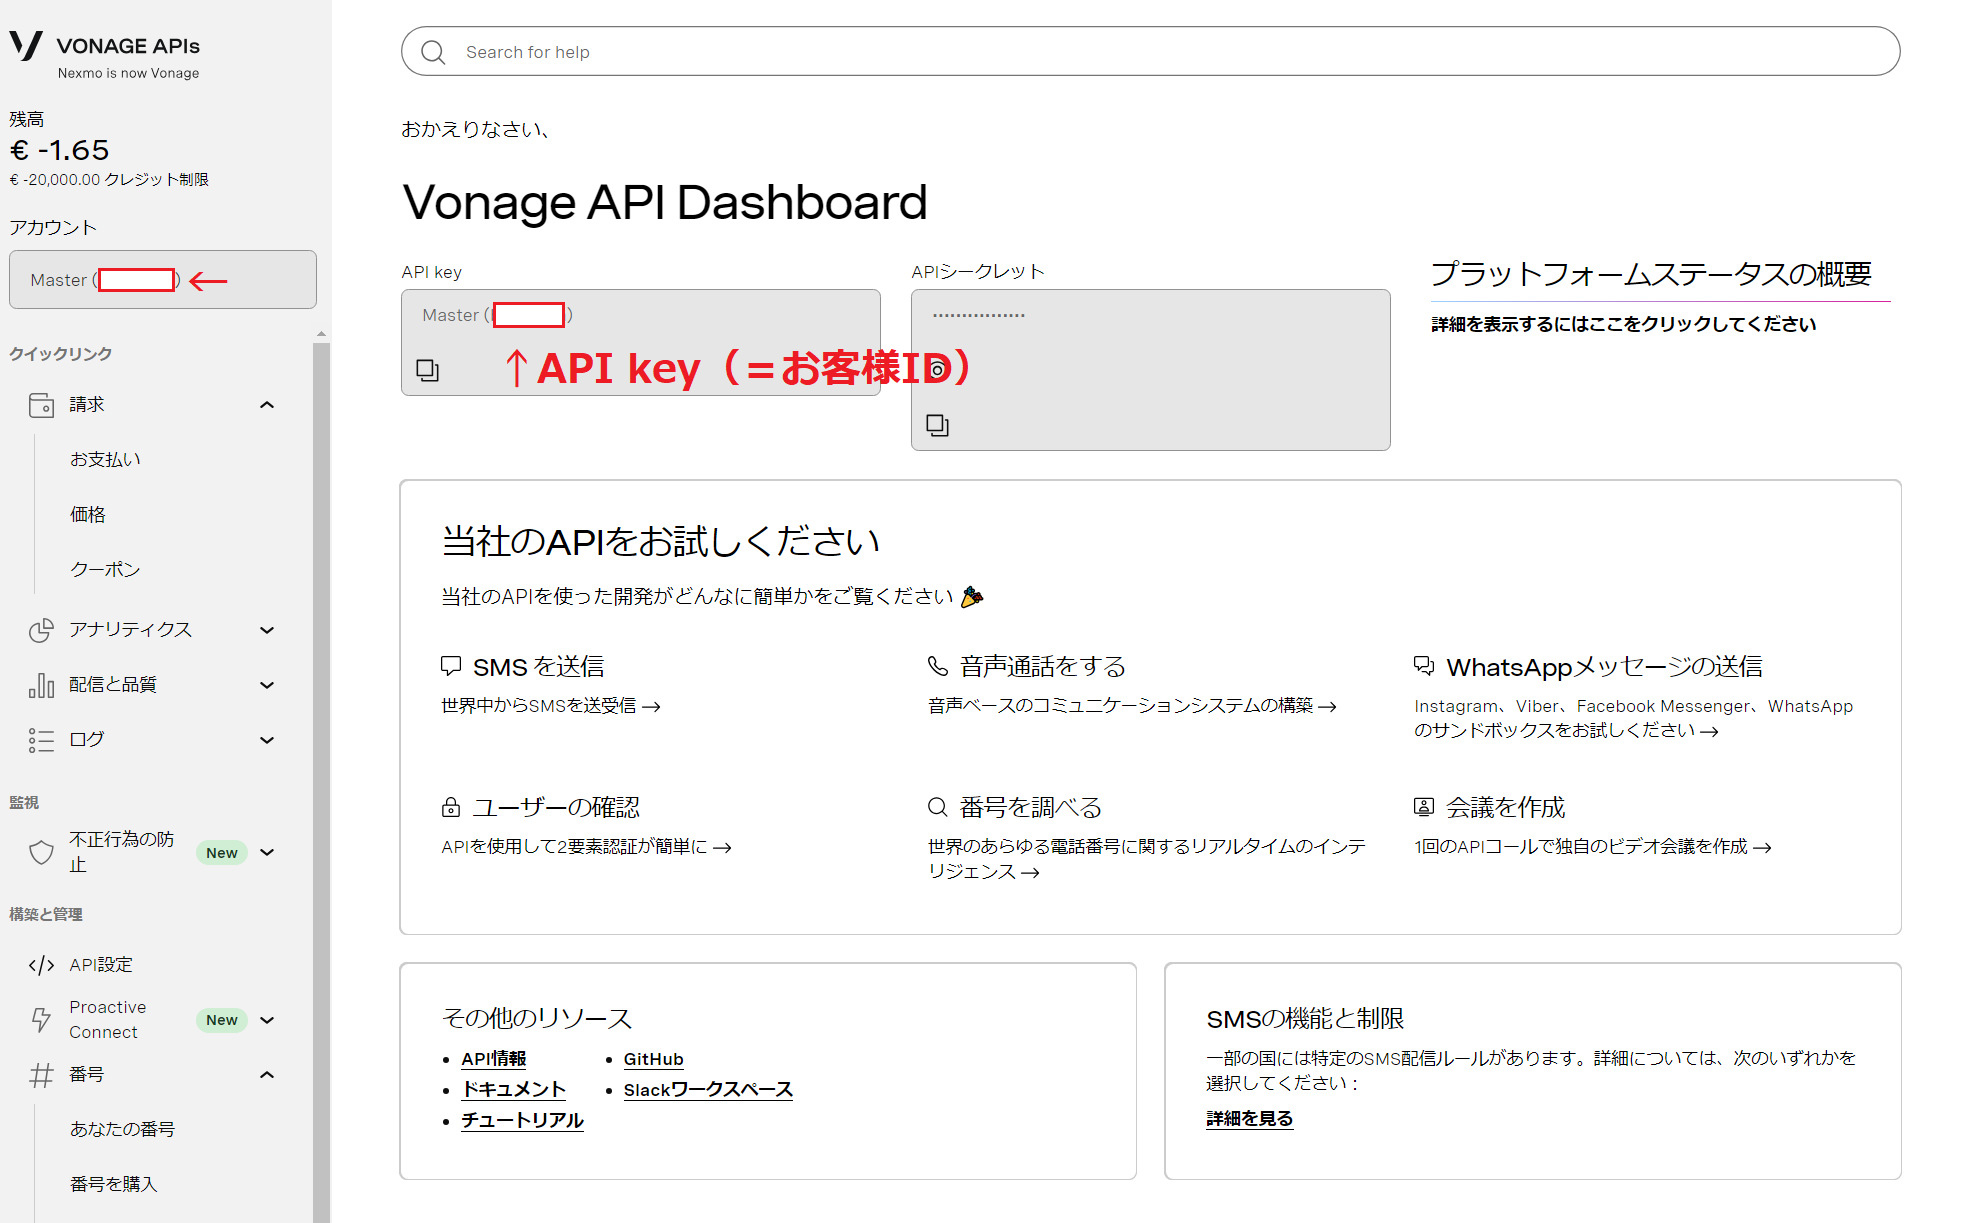Click the magnifier icon for 番号を調べる

tap(937, 807)
